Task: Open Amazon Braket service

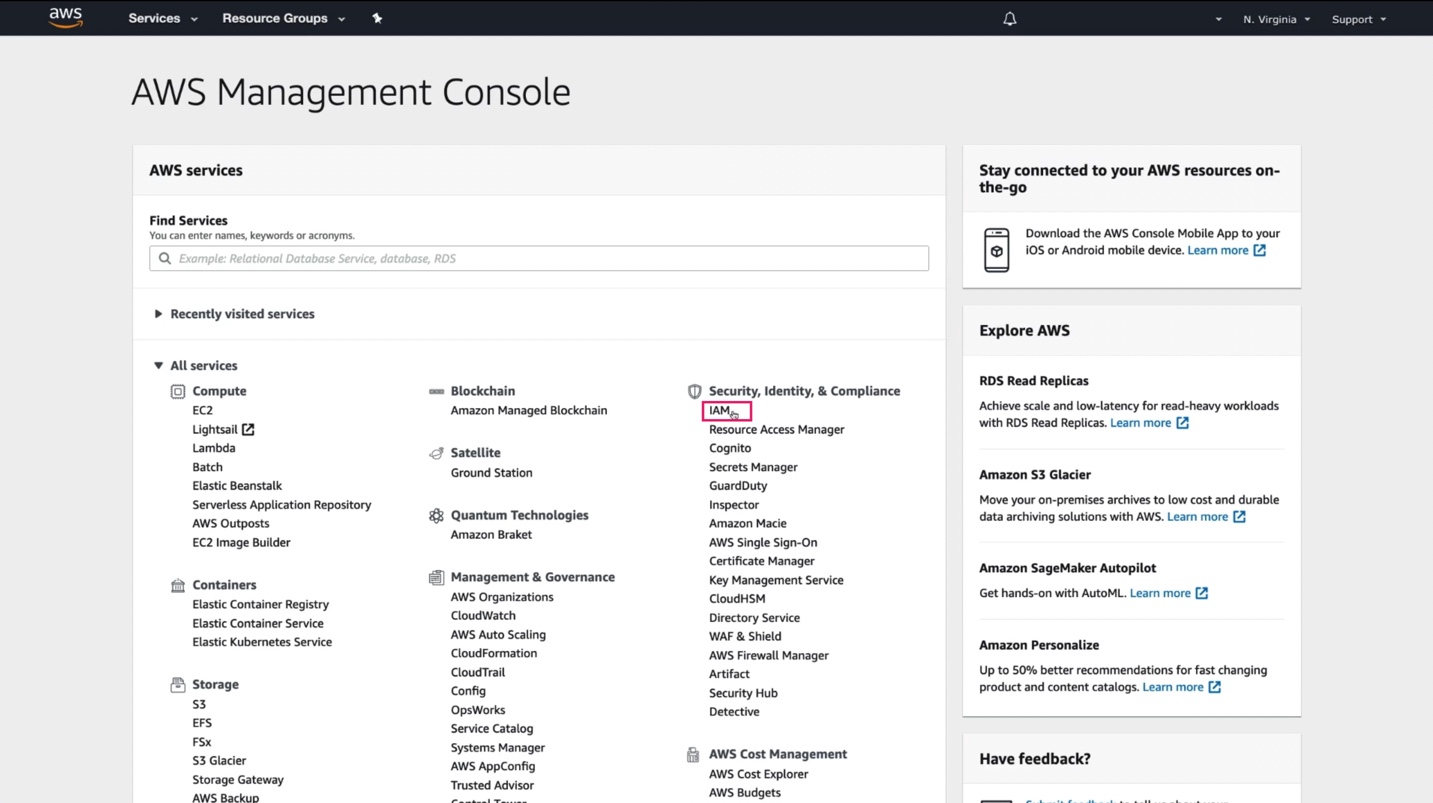Action: pyautogui.click(x=491, y=535)
